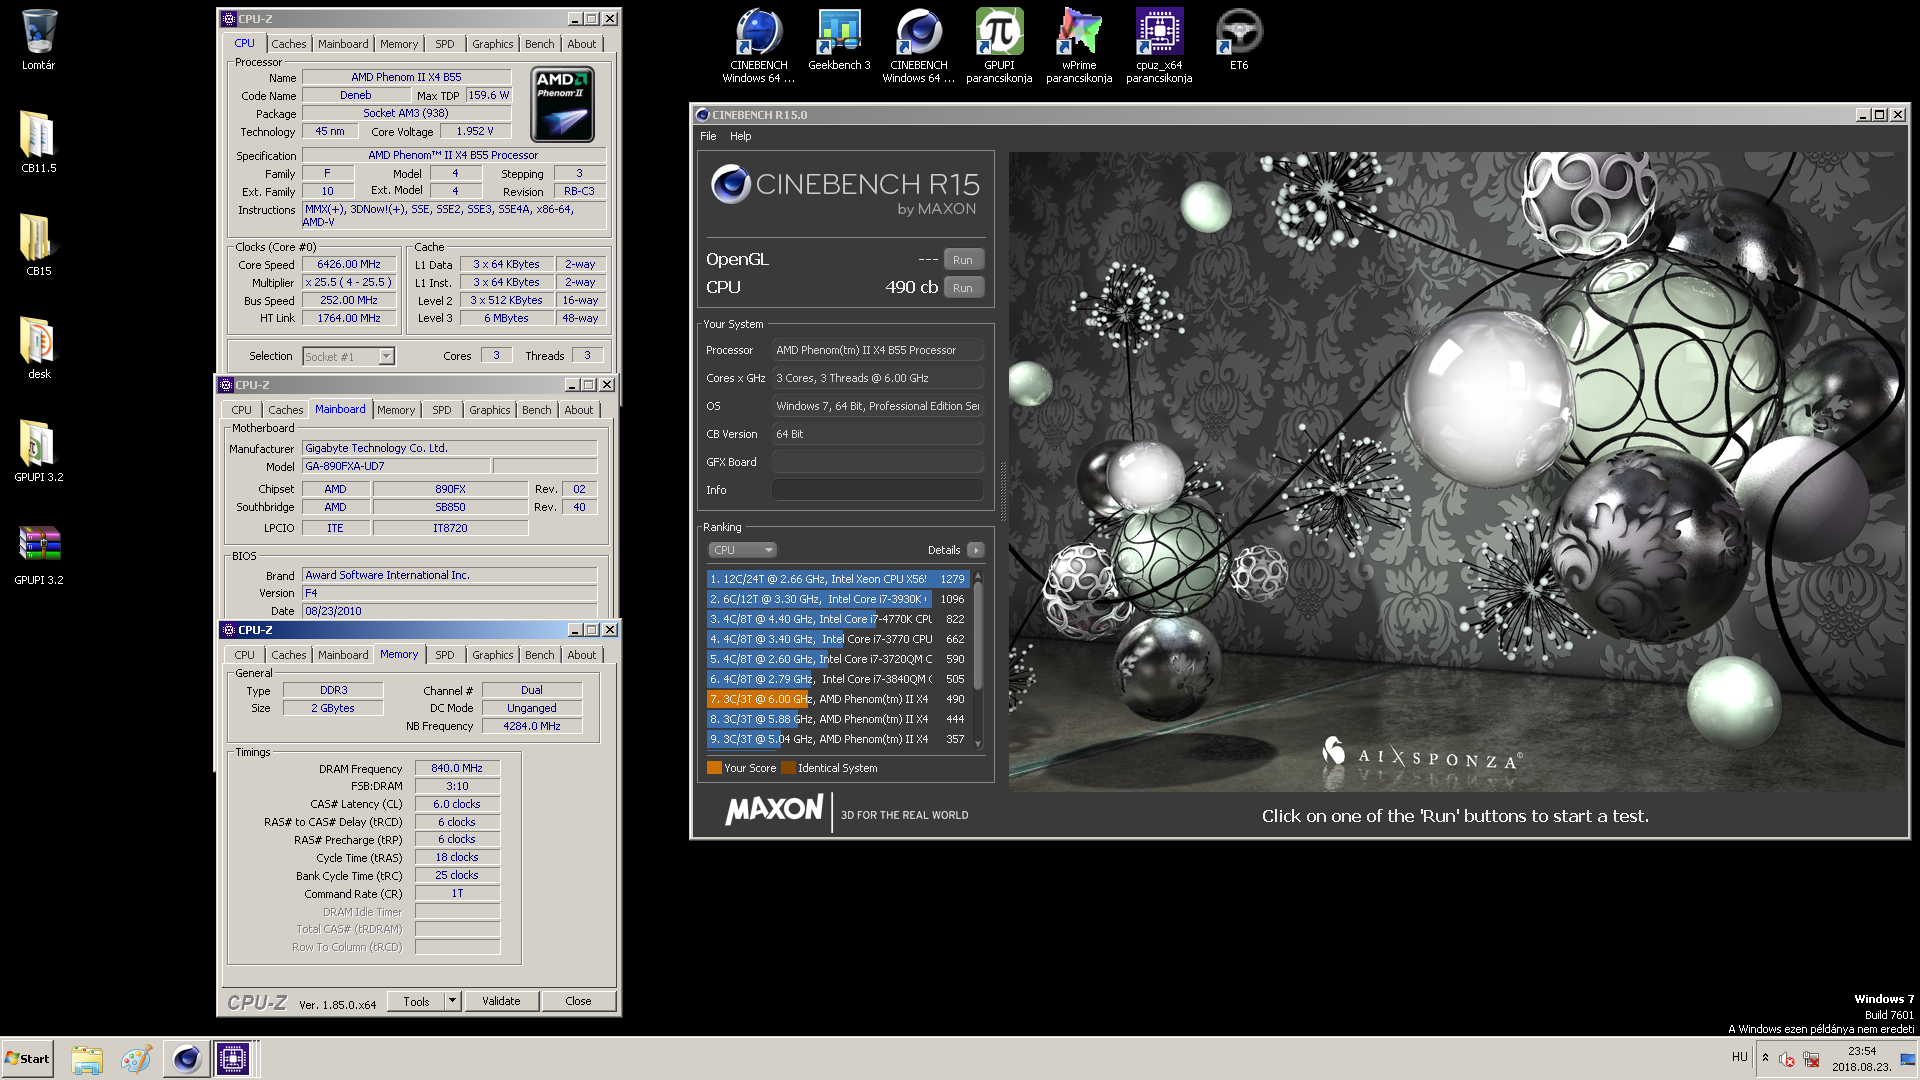Launch cpuz_x64 parancsikonja shortcut
The image size is (1920, 1080).
click(x=1159, y=45)
